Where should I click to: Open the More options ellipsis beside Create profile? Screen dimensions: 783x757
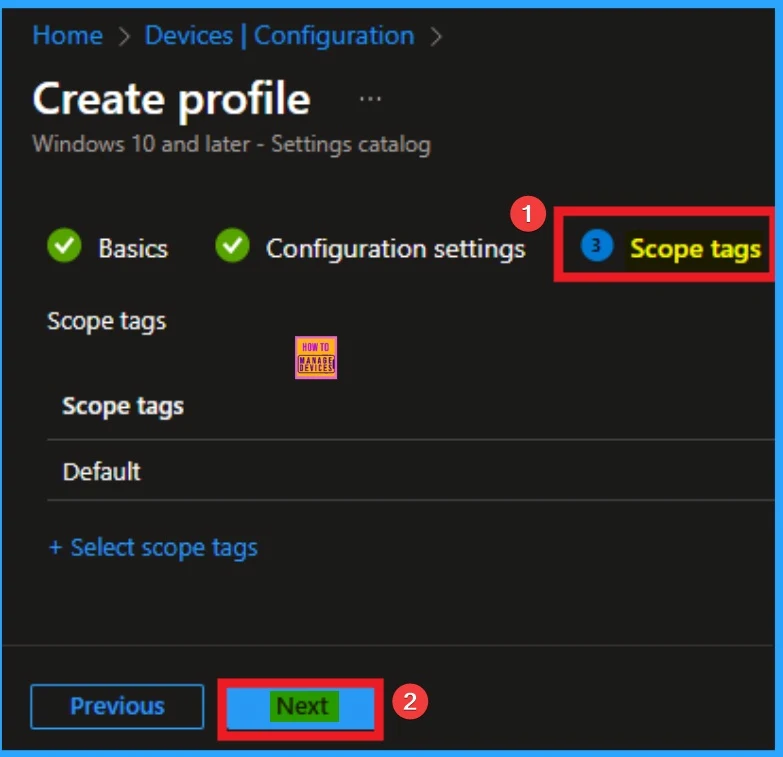[x=370, y=100]
